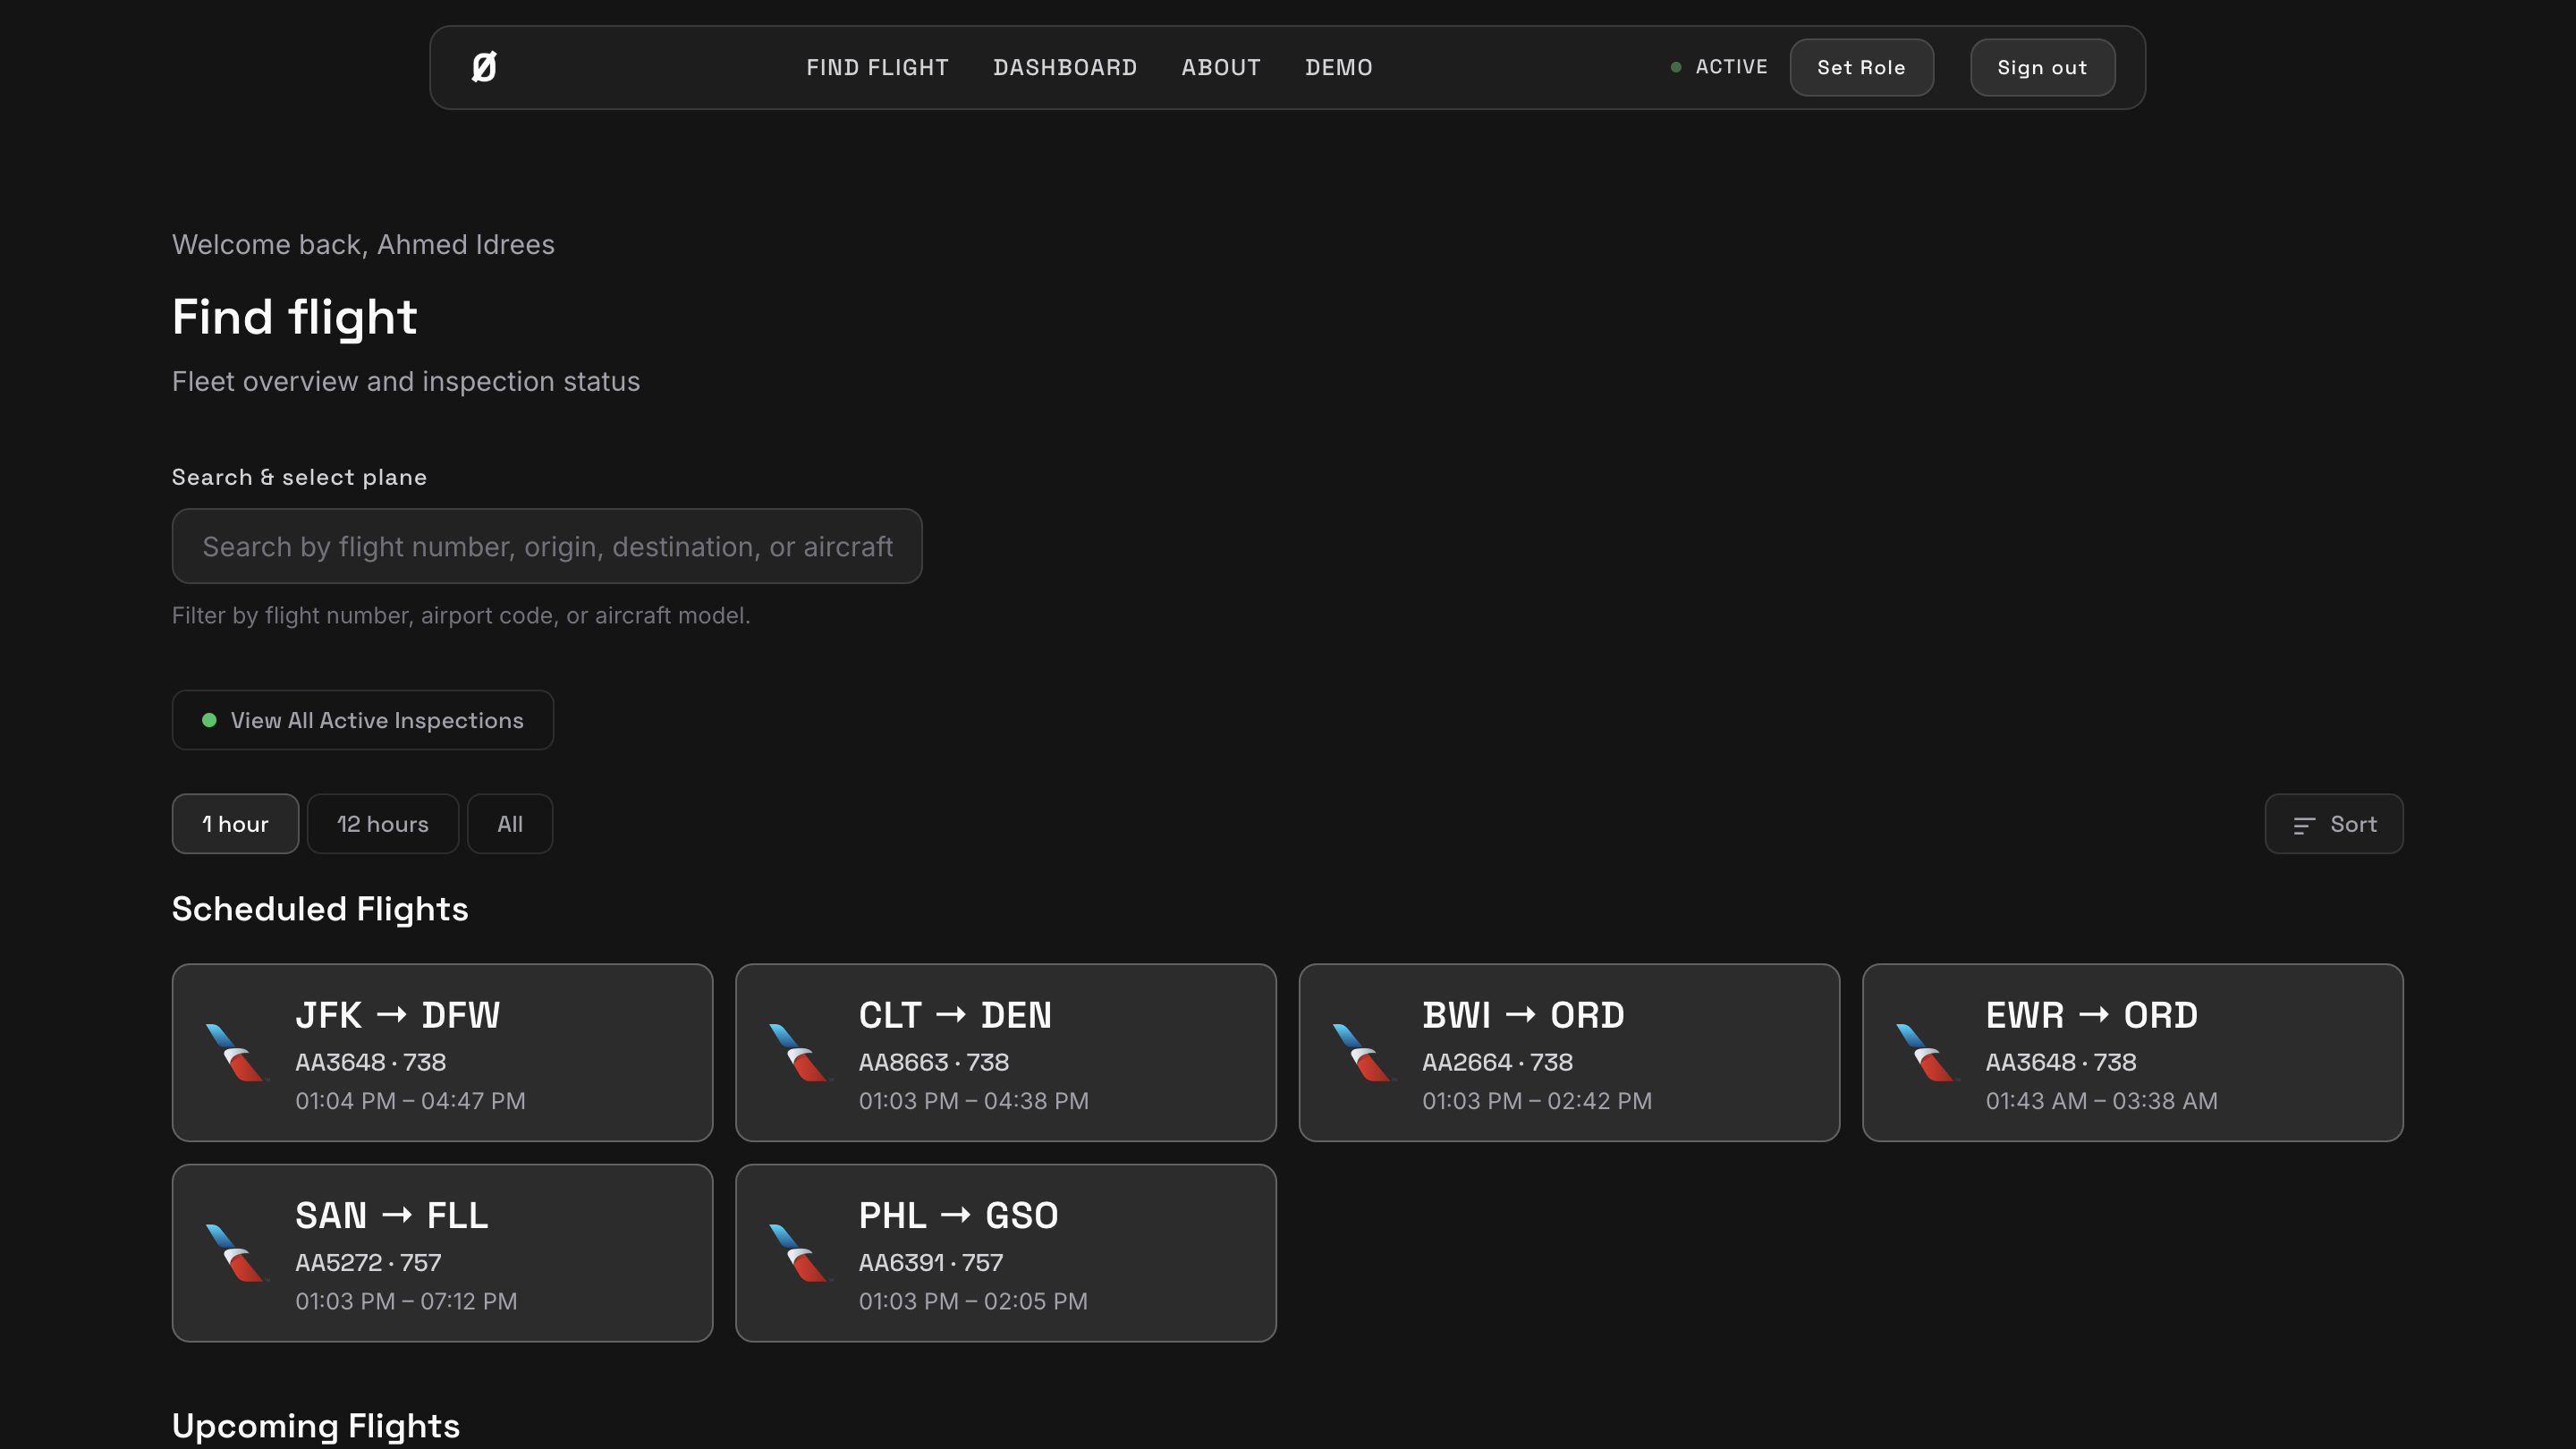This screenshot has width=2576, height=1449.
Task: Click airline tail icon on SAN → FLL card
Action: tap(236, 1252)
